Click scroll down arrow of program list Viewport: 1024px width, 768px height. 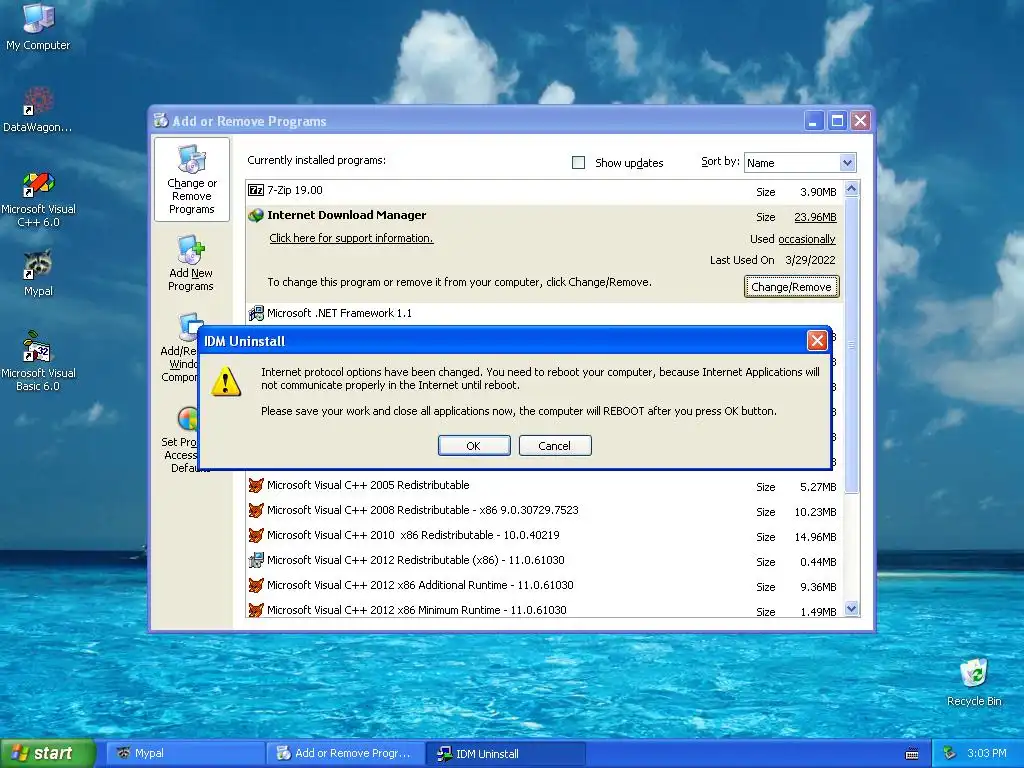click(x=852, y=609)
